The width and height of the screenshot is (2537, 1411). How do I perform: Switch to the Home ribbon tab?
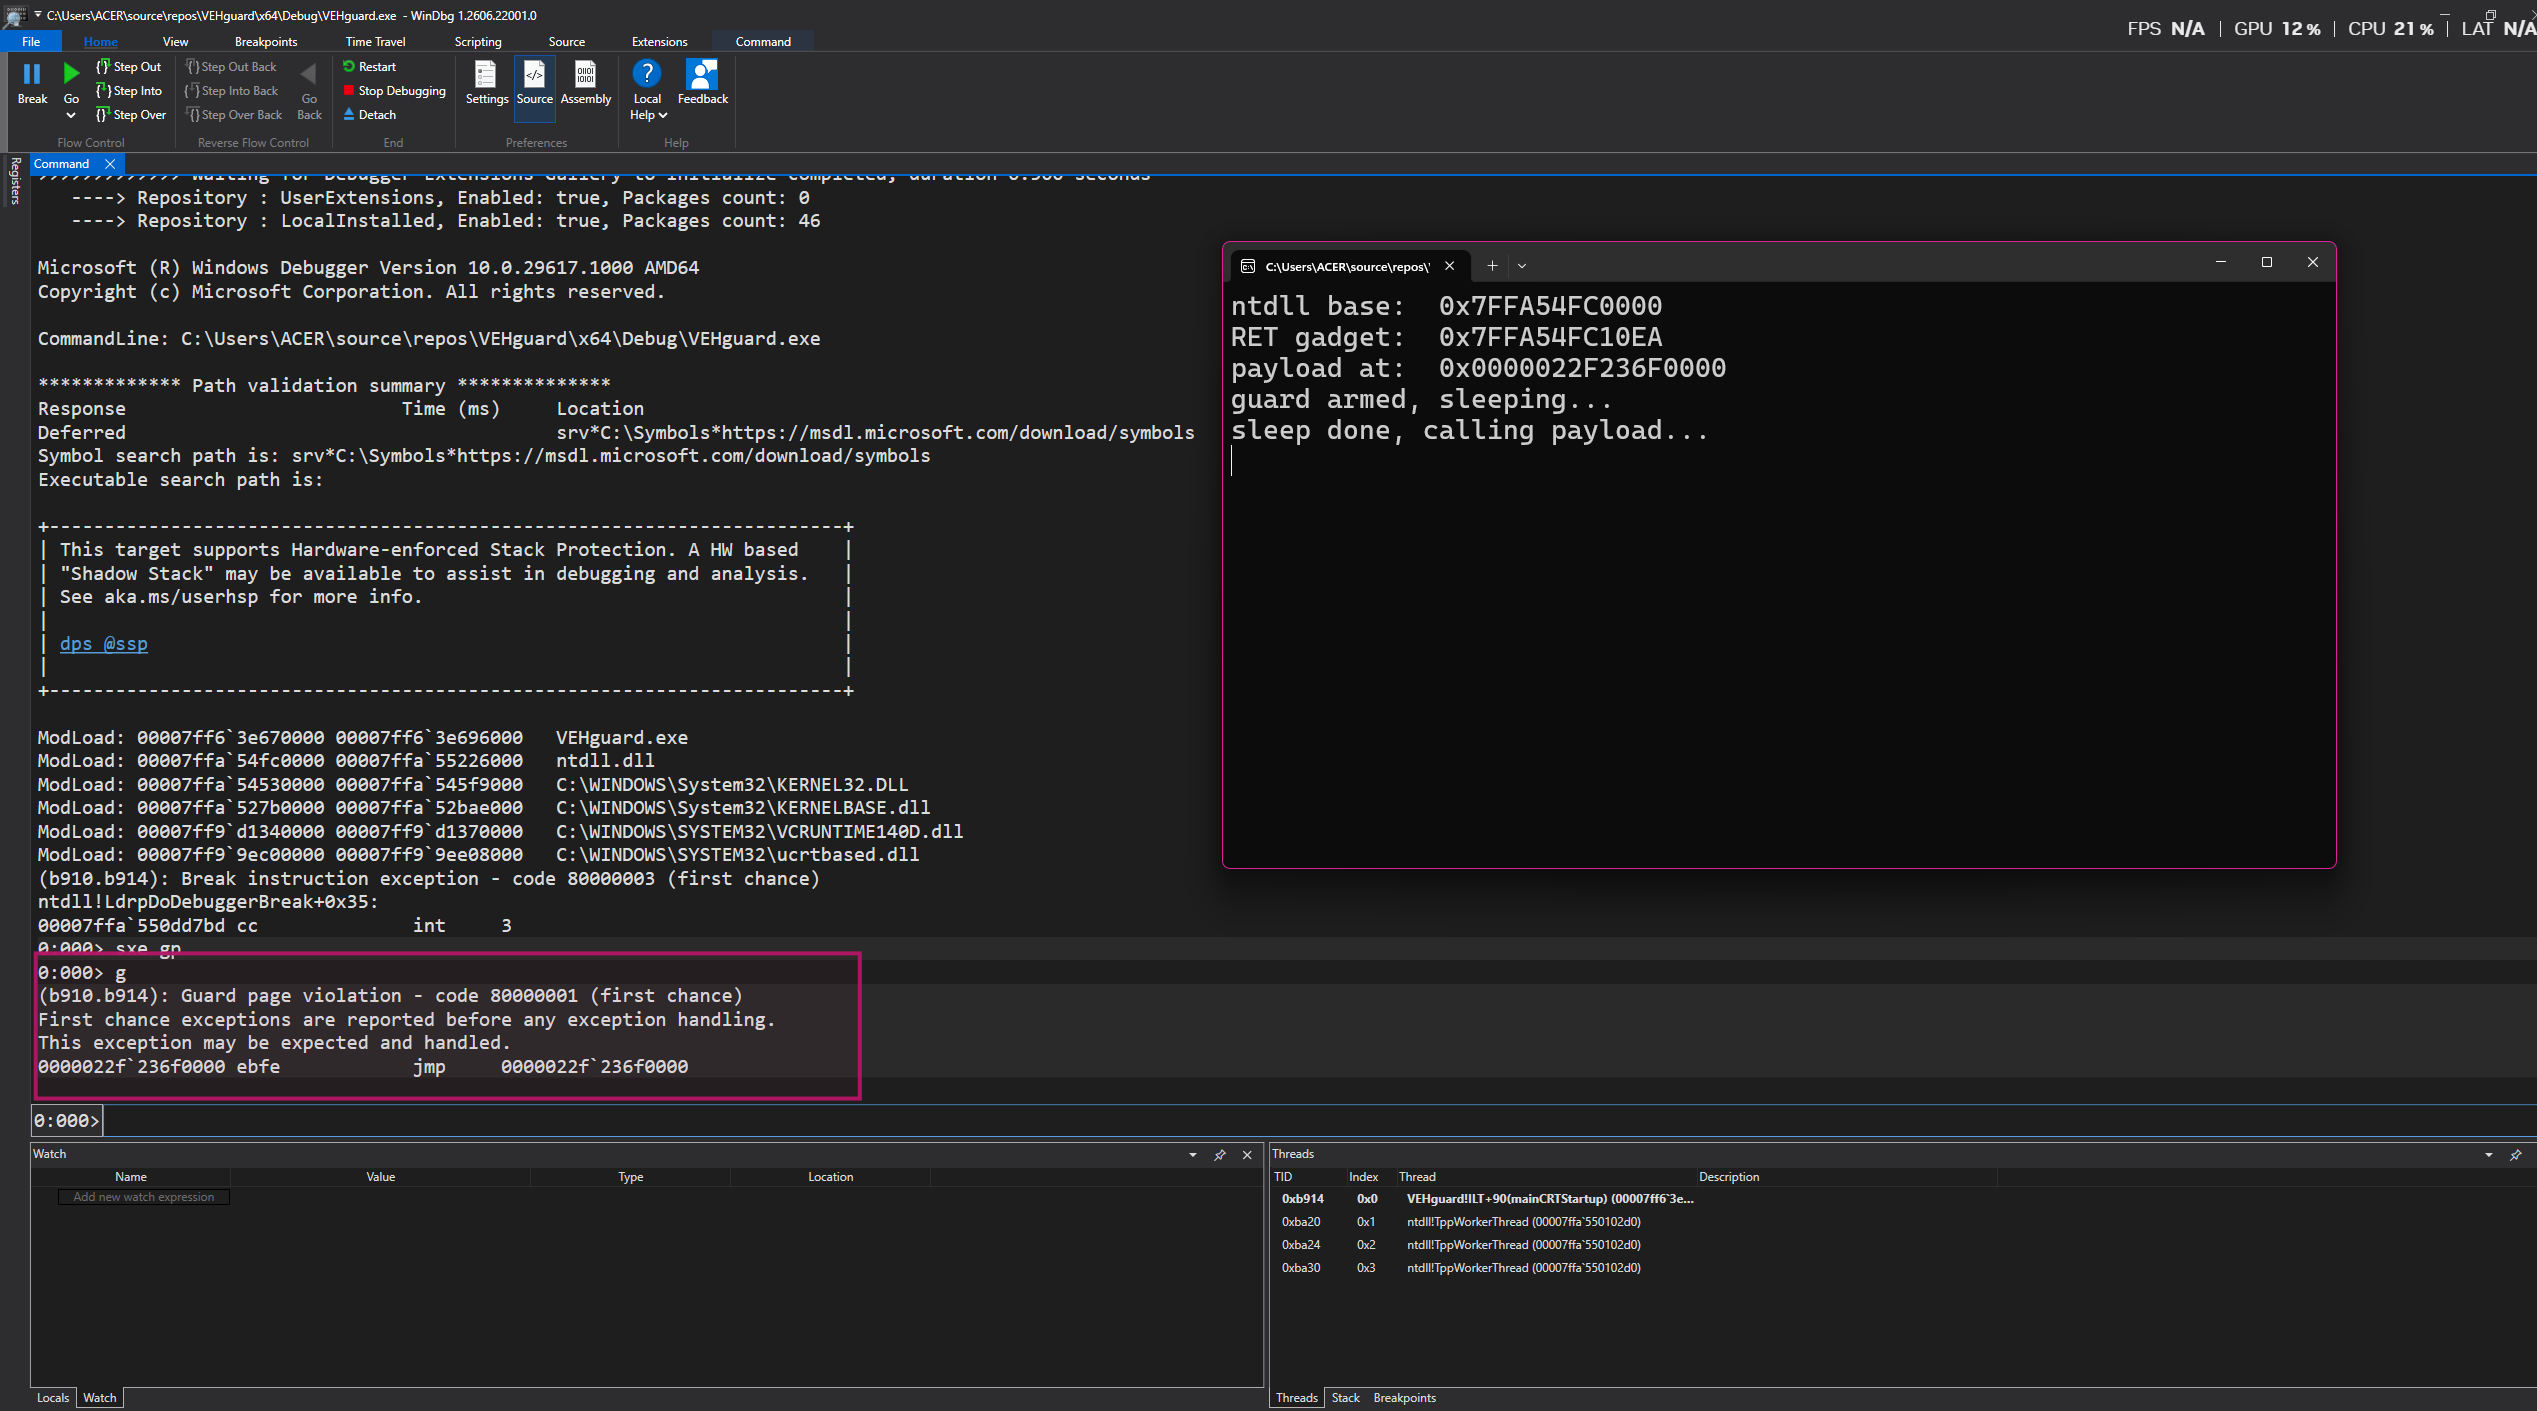[x=100, y=41]
